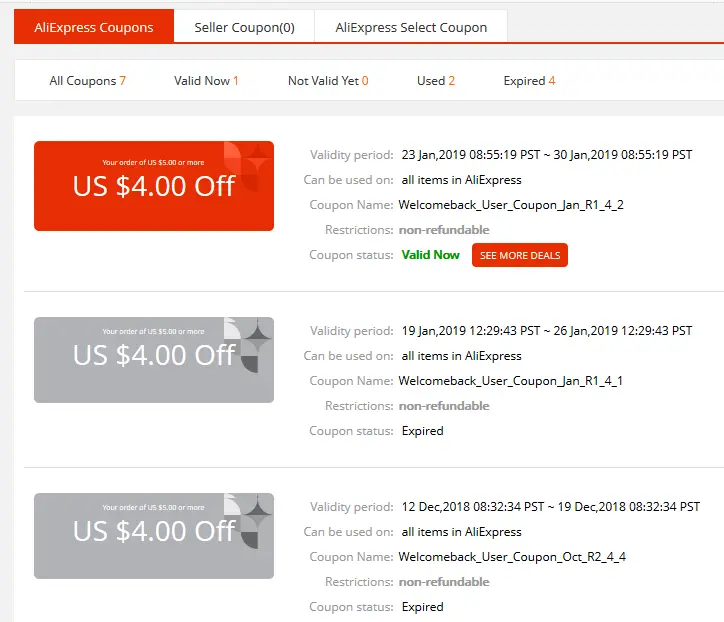
Task: Filter by Used 2 coupons
Action: click(x=436, y=81)
